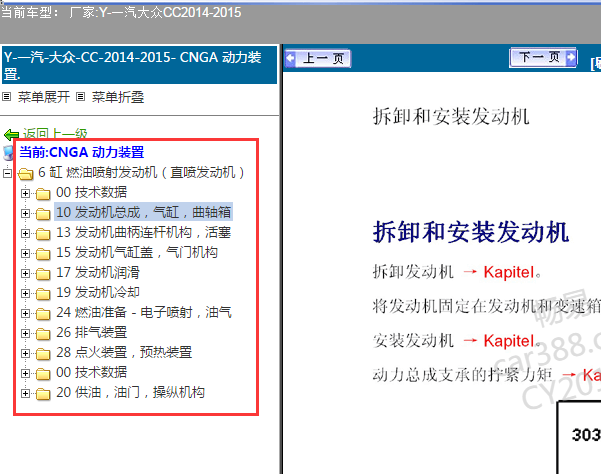Click the green back arrow icon
This screenshot has height=474, width=601.
click(11, 134)
